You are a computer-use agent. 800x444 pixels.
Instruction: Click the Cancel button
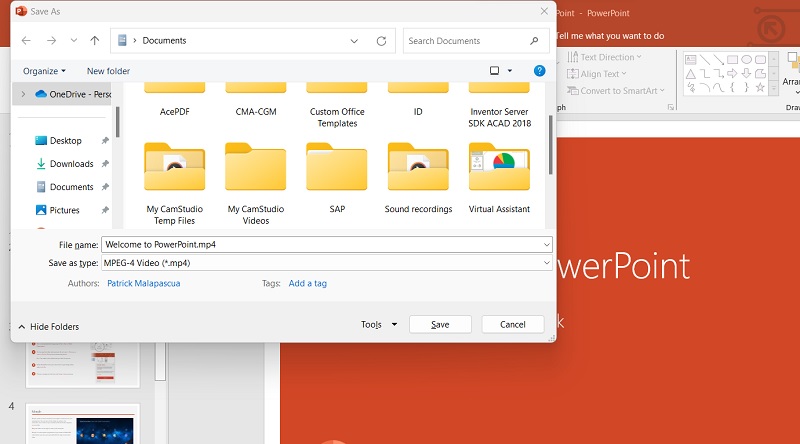pyautogui.click(x=513, y=325)
